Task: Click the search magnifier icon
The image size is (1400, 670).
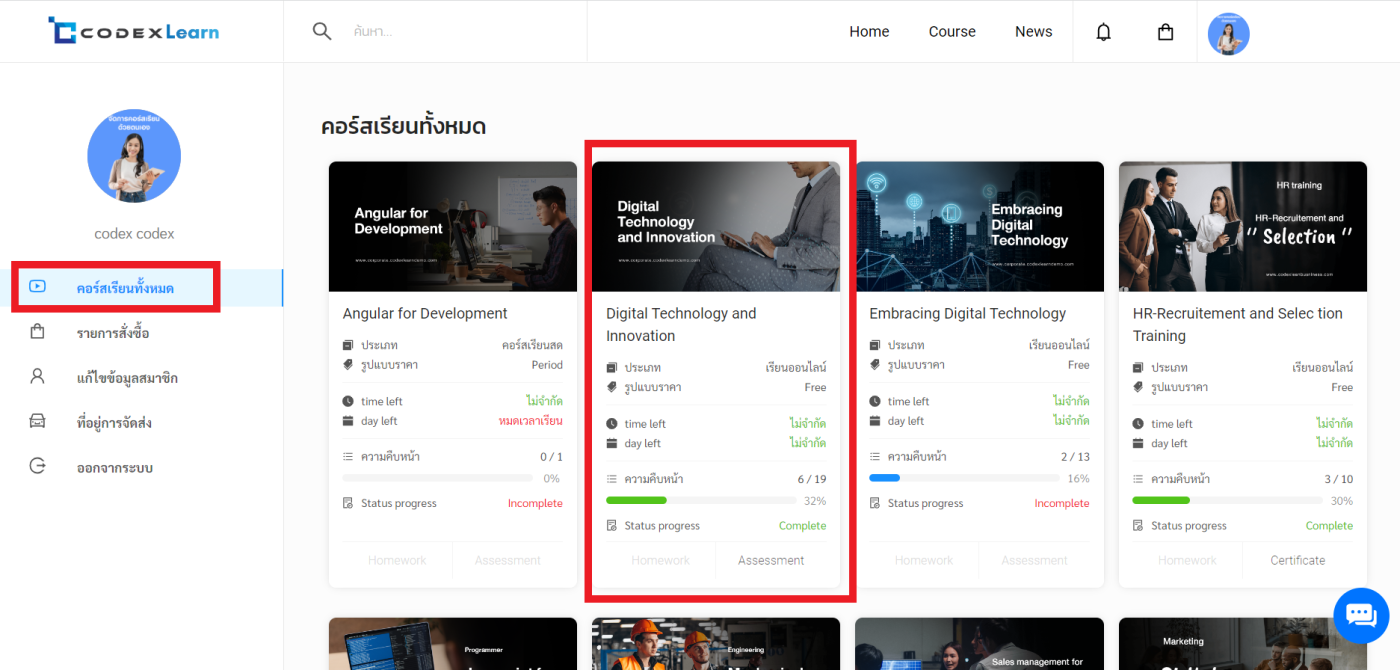Action: point(322,31)
